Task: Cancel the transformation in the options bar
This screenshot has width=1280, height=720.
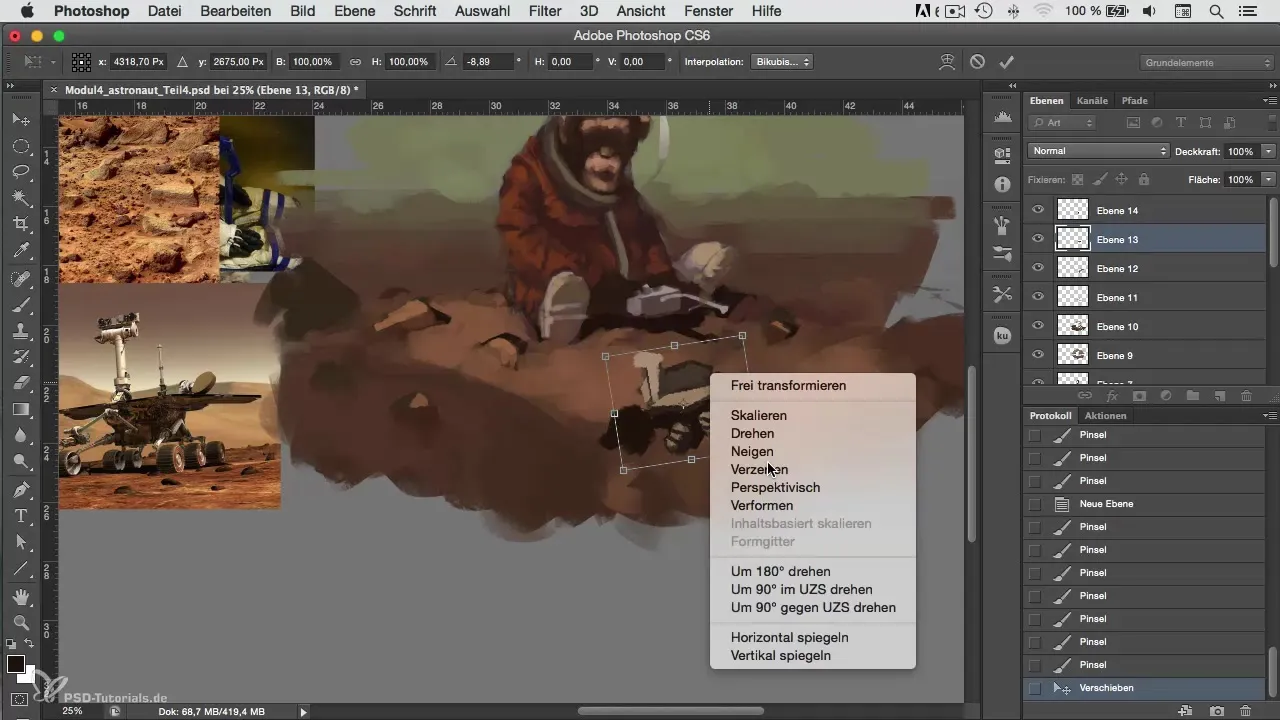Action: [x=977, y=62]
